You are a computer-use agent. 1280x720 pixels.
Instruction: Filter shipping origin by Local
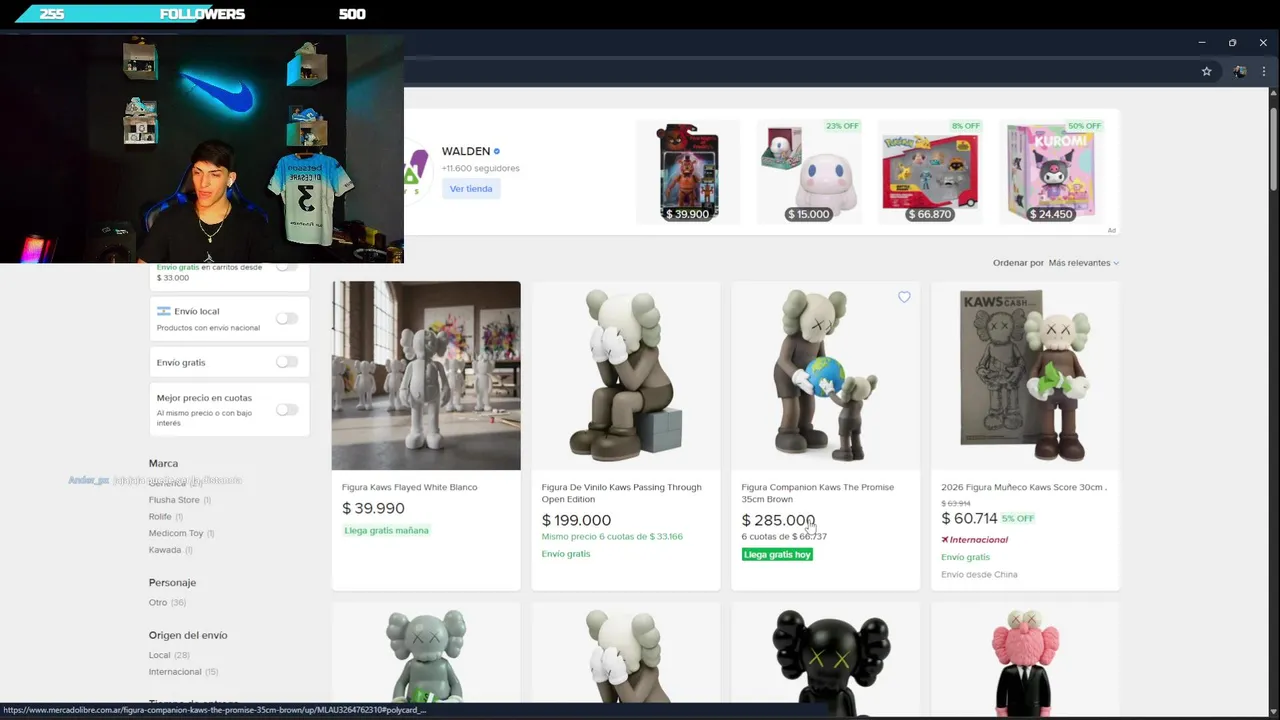(x=169, y=656)
